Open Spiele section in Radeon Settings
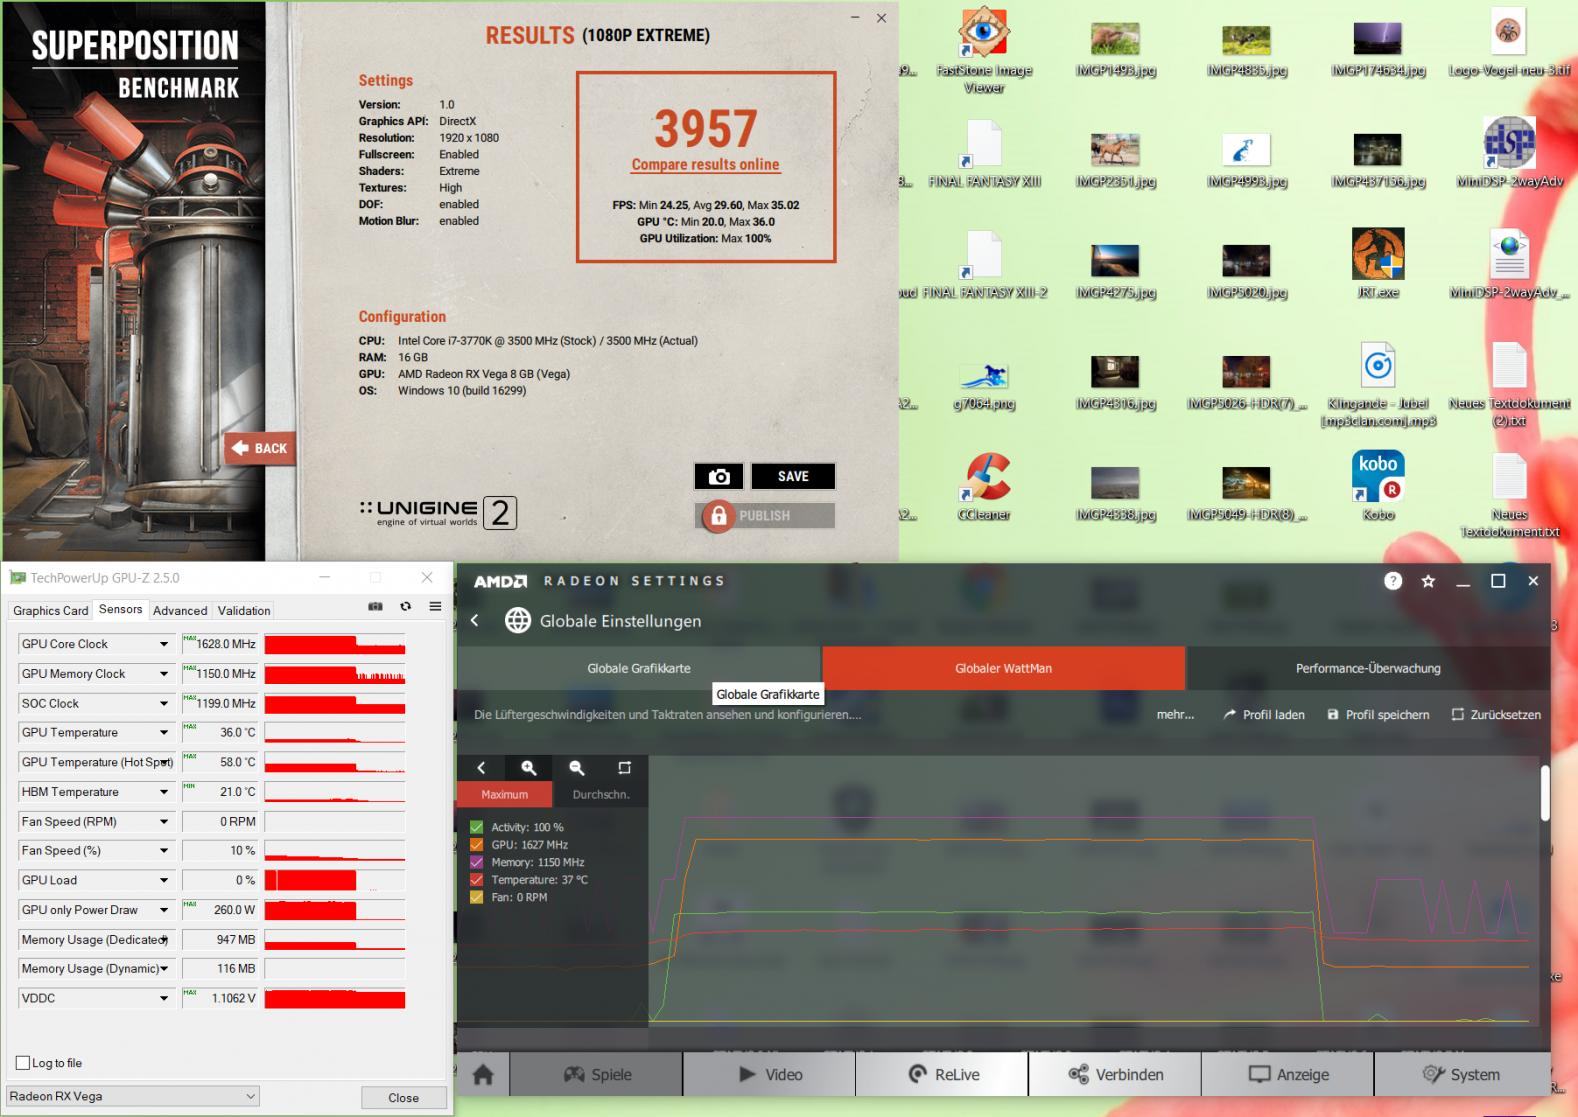 597,1075
